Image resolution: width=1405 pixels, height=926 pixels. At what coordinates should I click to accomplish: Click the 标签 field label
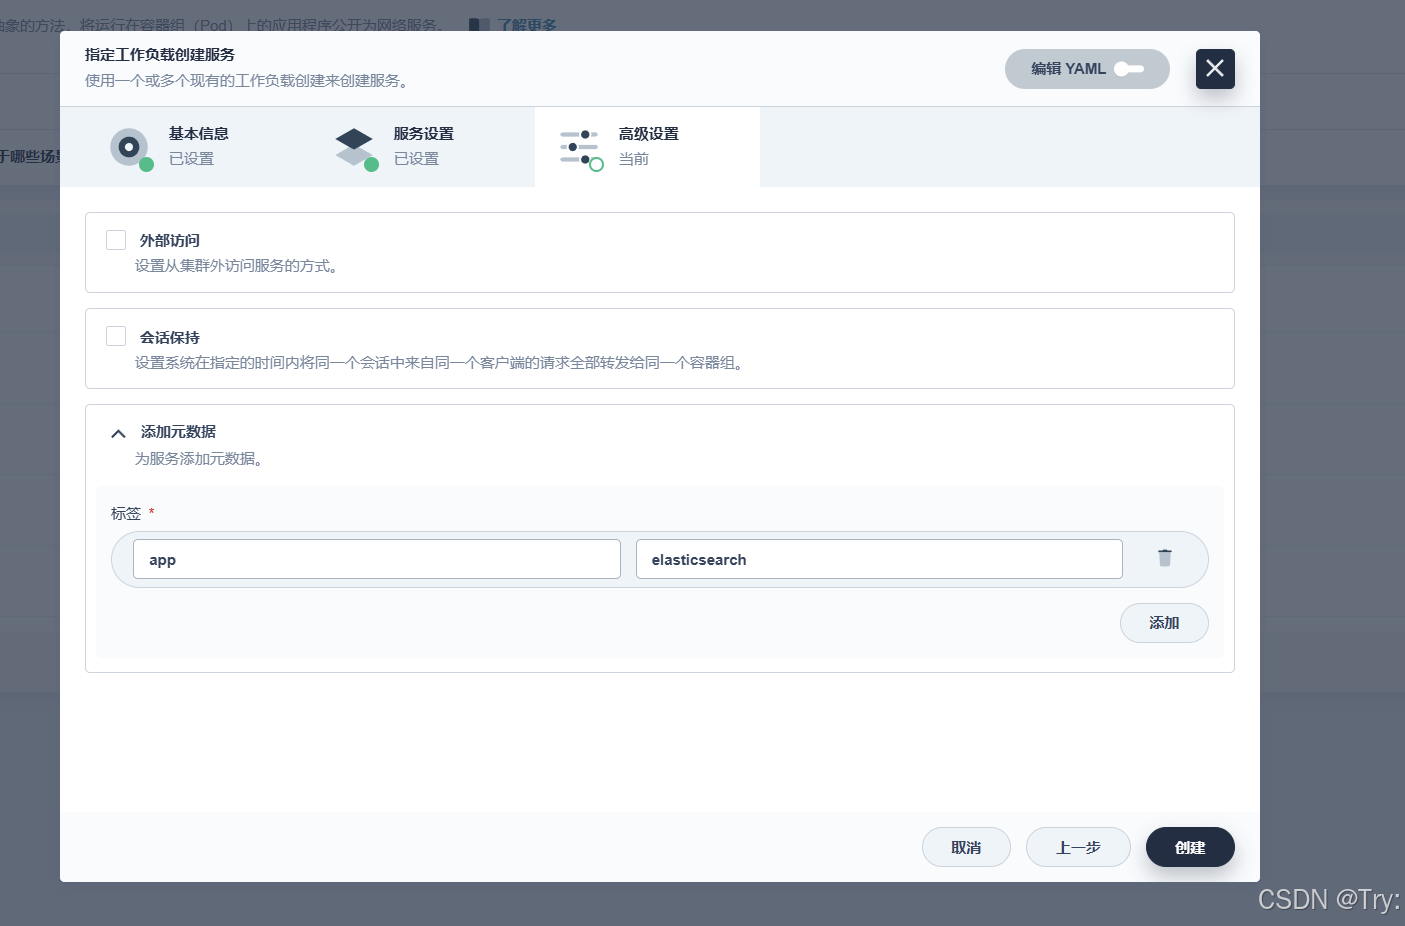126,513
